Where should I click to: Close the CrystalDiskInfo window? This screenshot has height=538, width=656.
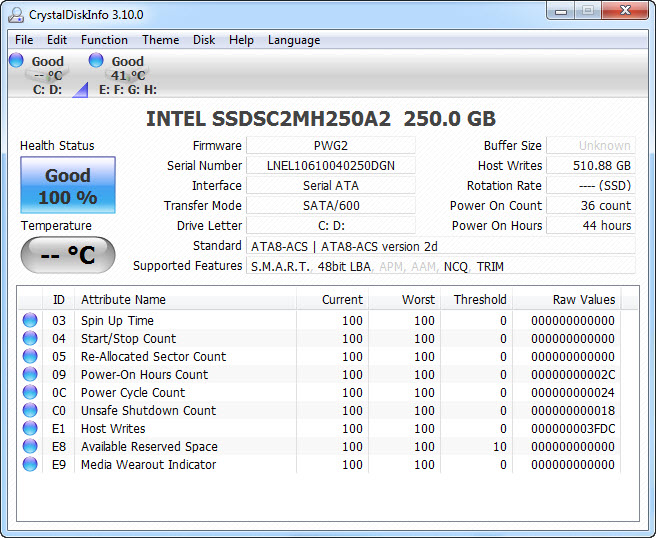tap(625, 10)
